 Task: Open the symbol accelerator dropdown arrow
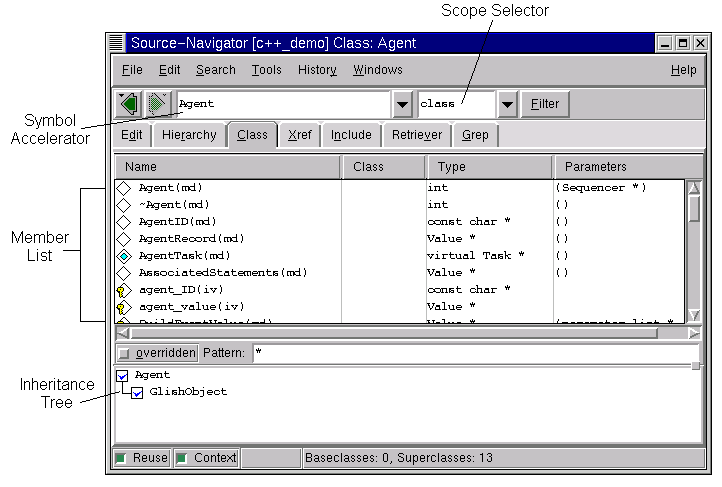[x=402, y=104]
